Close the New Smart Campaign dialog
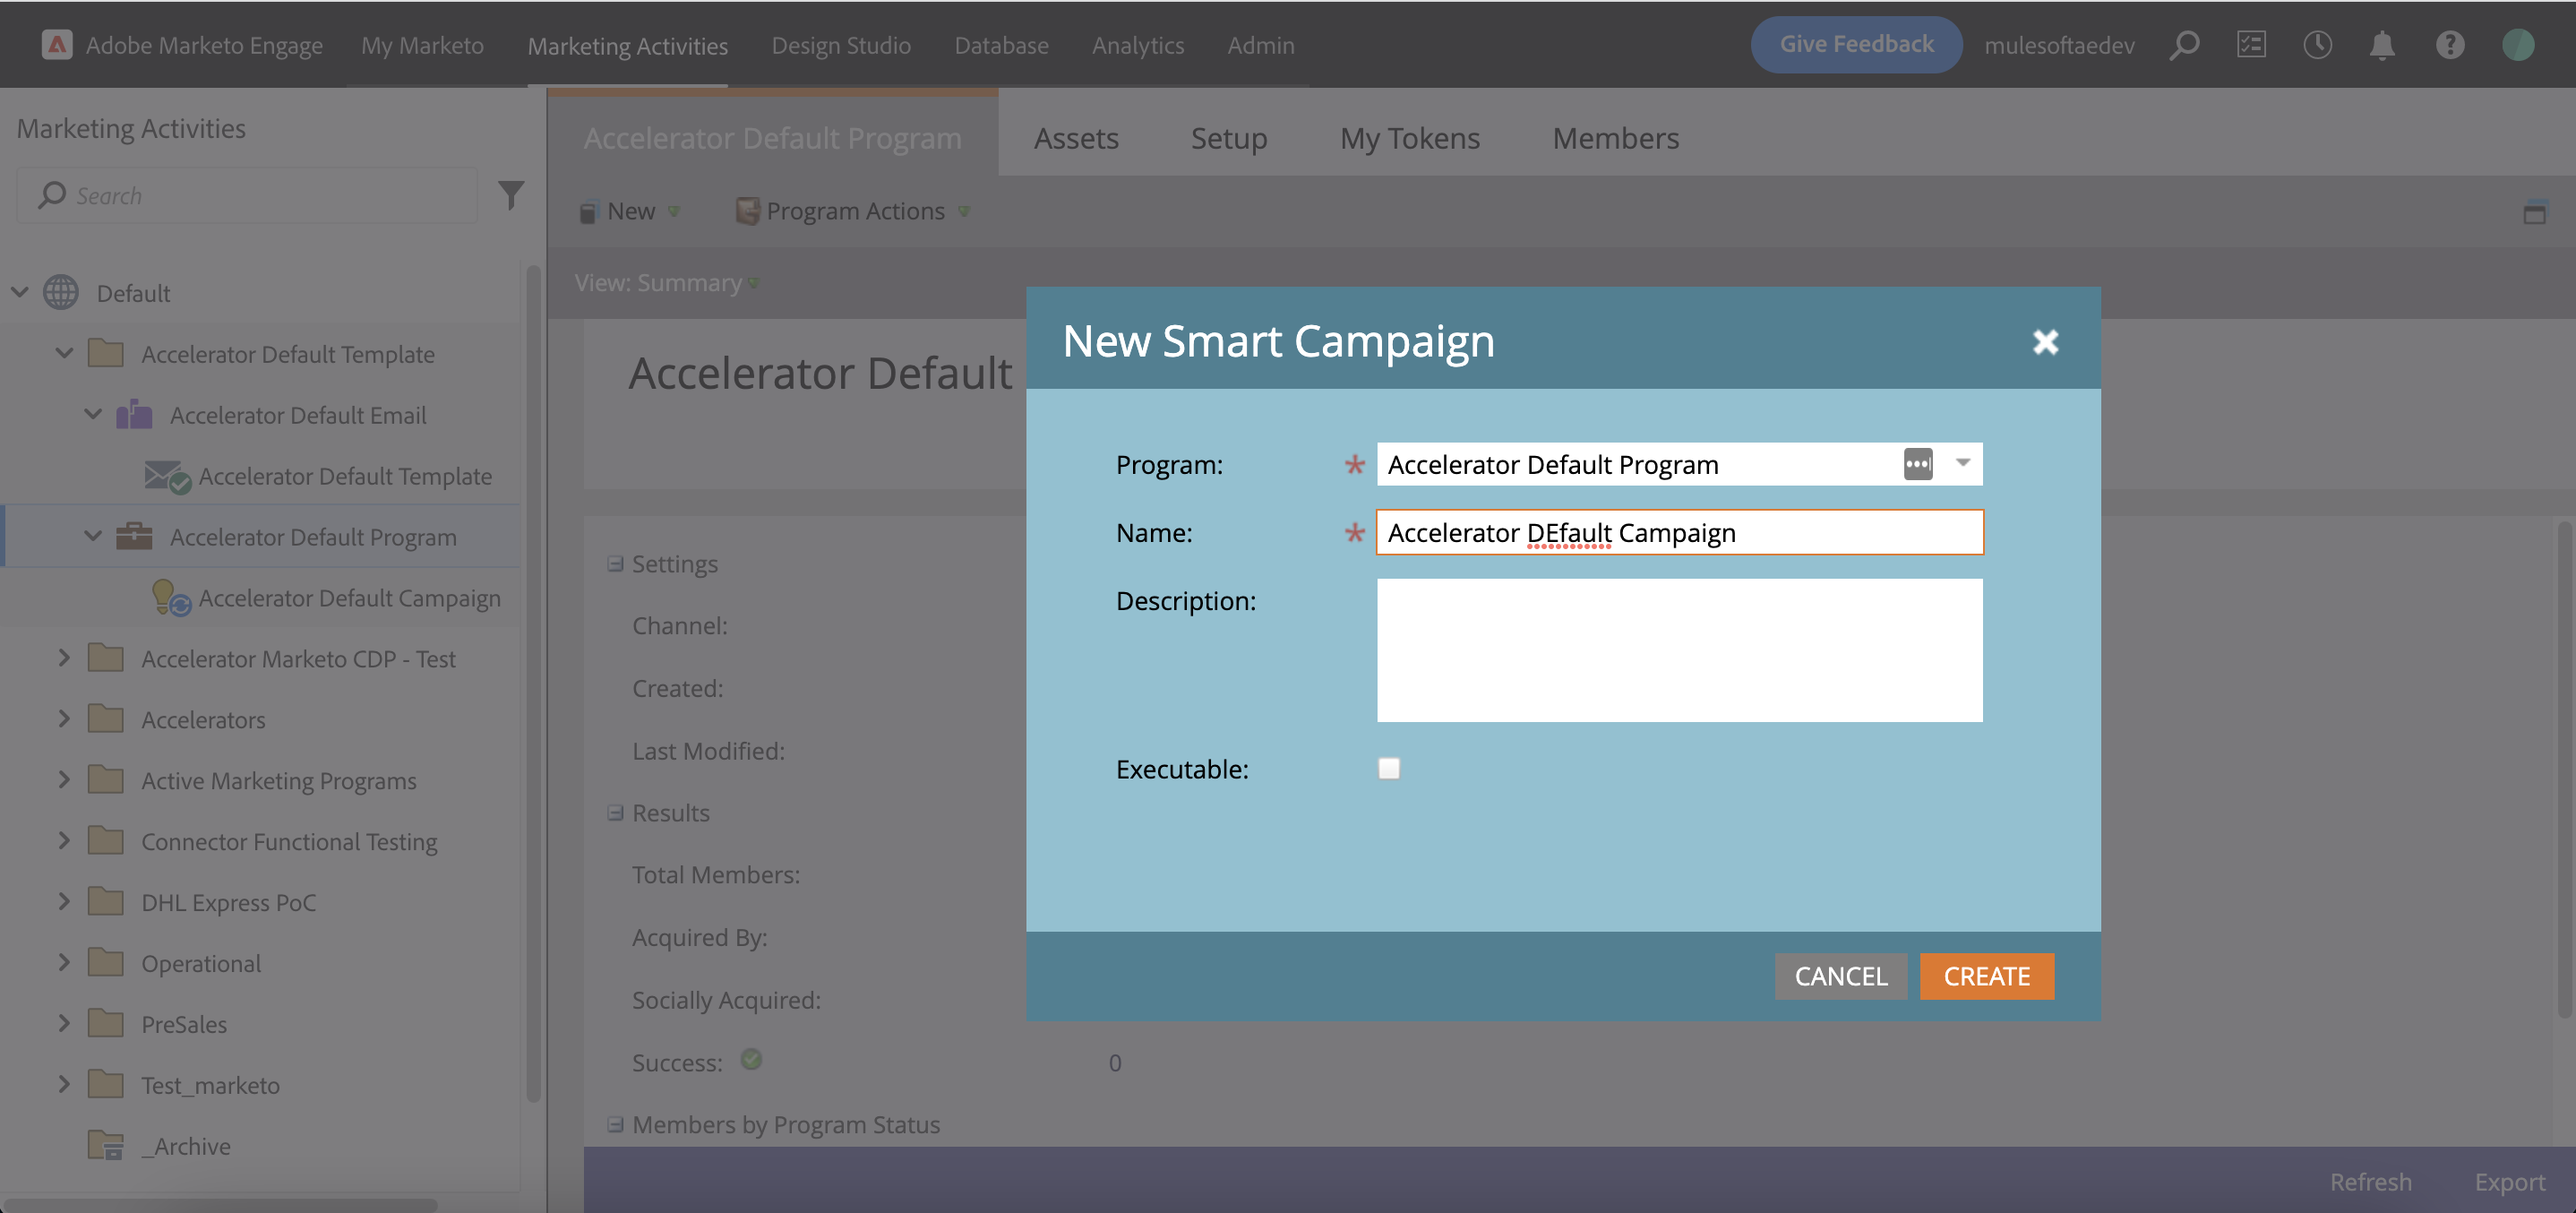This screenshot has width=2576, height=1213. coord(2045,342)
